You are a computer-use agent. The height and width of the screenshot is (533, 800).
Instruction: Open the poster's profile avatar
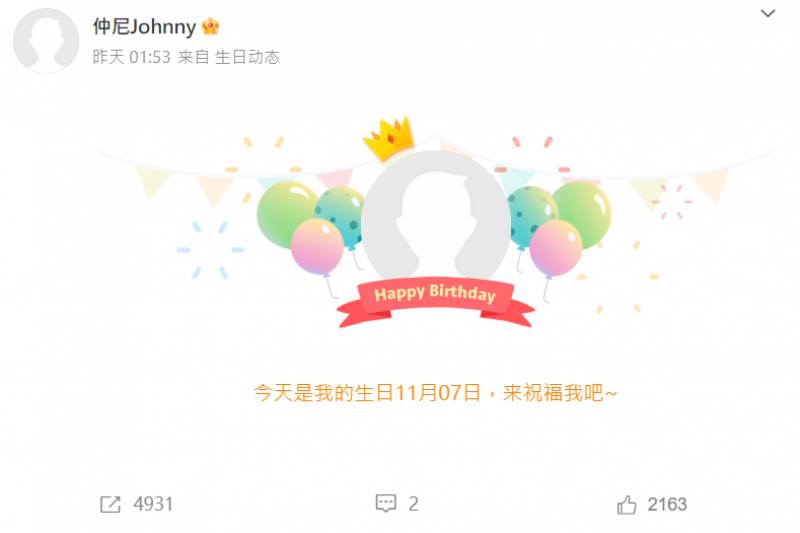tap(46, 40)
